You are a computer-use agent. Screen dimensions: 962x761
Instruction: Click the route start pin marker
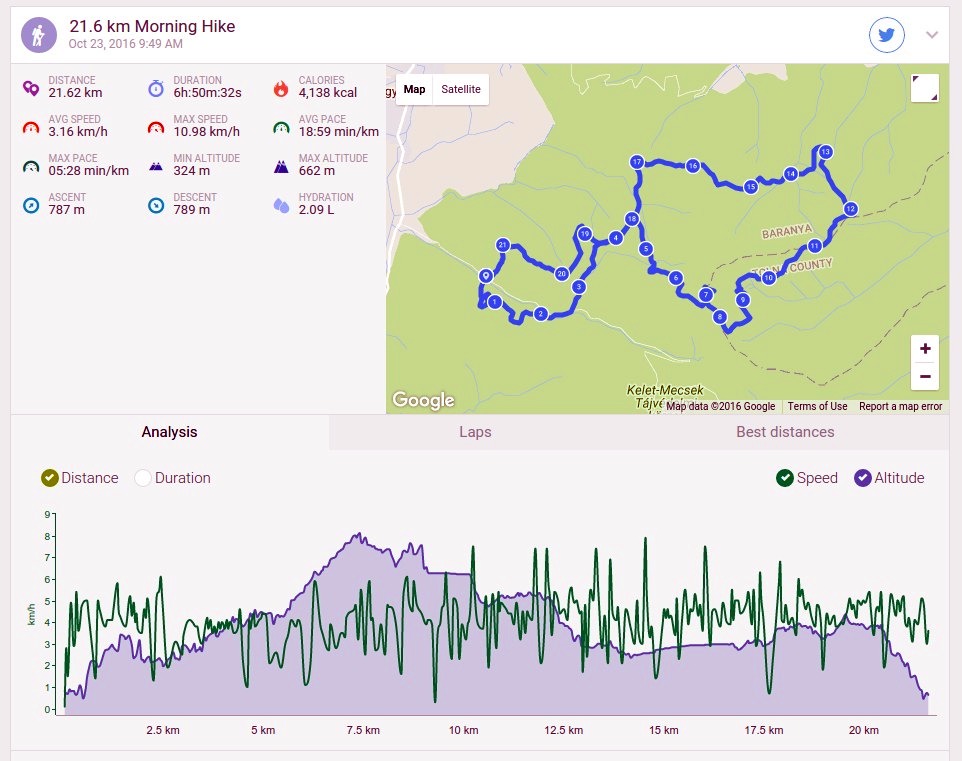click(486, 276)
